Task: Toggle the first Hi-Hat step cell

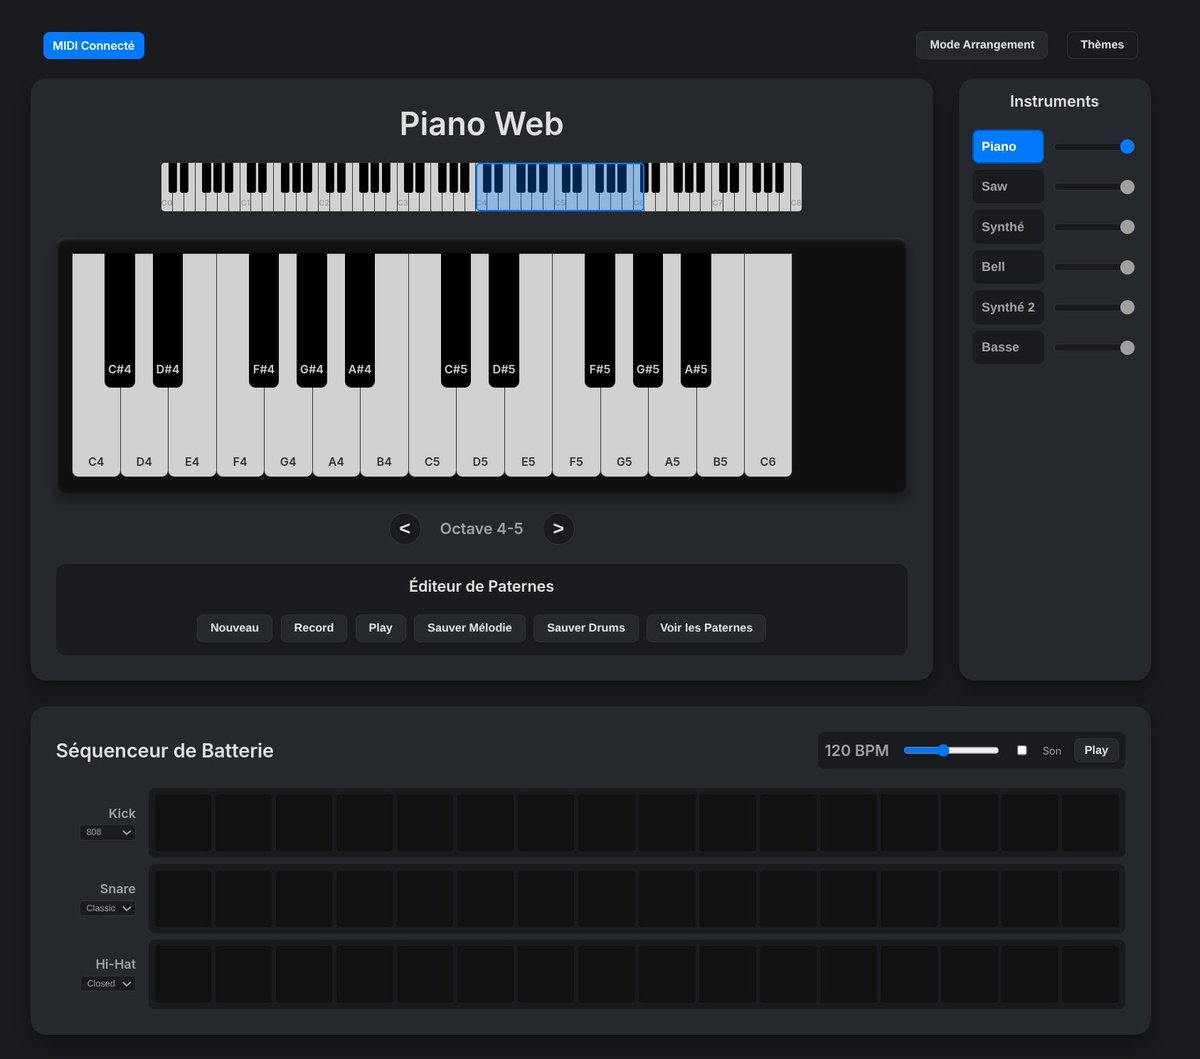Action: click(x=183, y=975)
